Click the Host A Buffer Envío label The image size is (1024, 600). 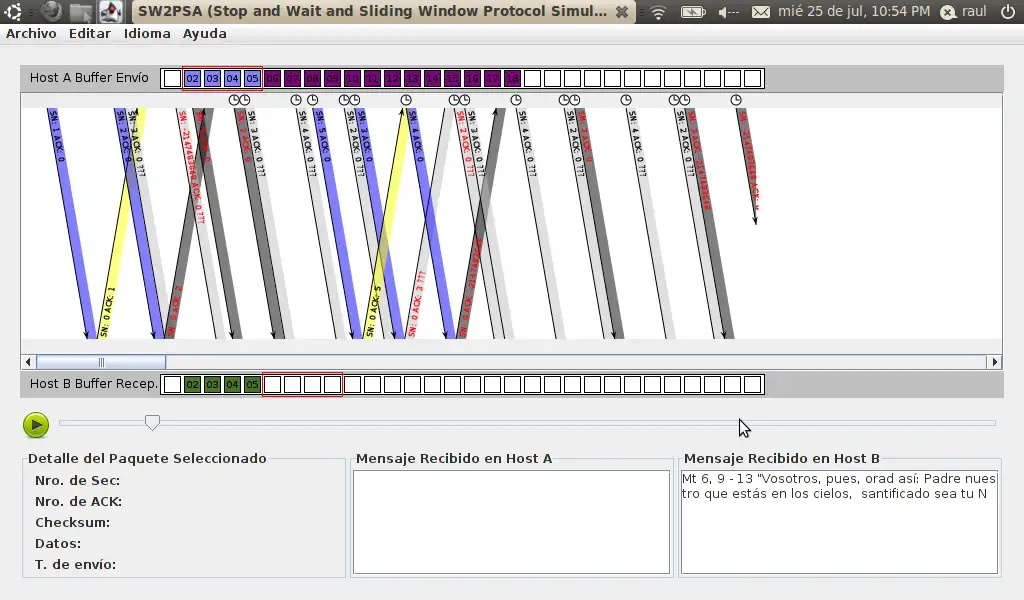click(89, 78)
